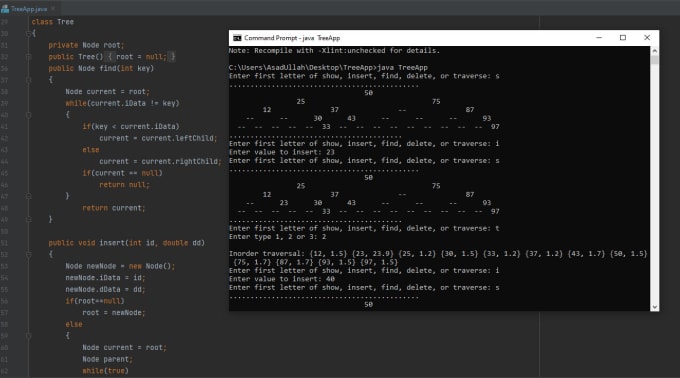Collapse the class Tree body fold marker on line 30
Screen dimensions: 680x378
tap(28, 33)
